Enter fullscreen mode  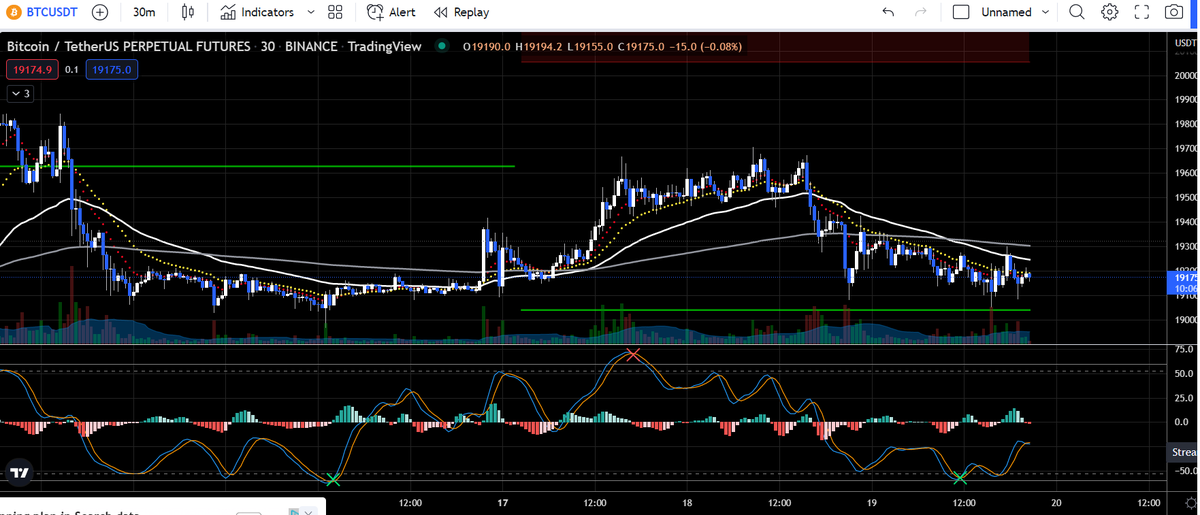1142,12
